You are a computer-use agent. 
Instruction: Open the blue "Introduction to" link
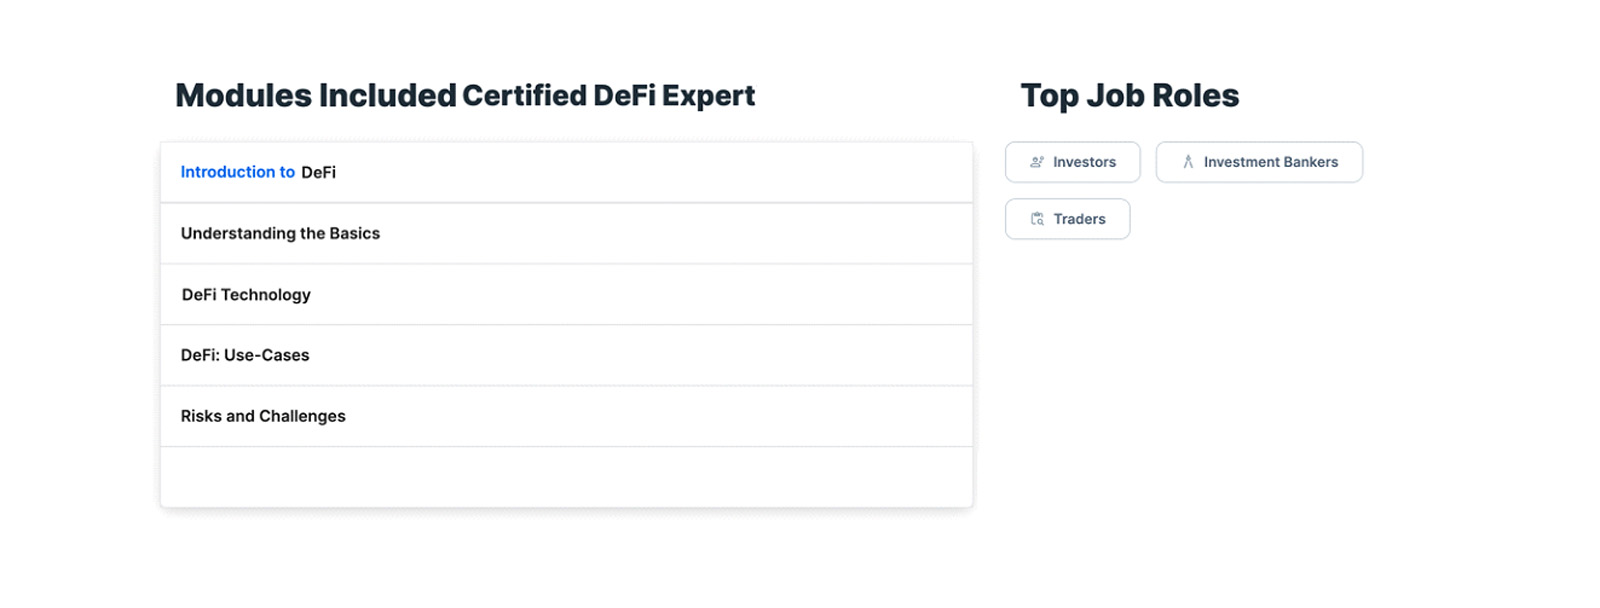[x=237, y=172]
